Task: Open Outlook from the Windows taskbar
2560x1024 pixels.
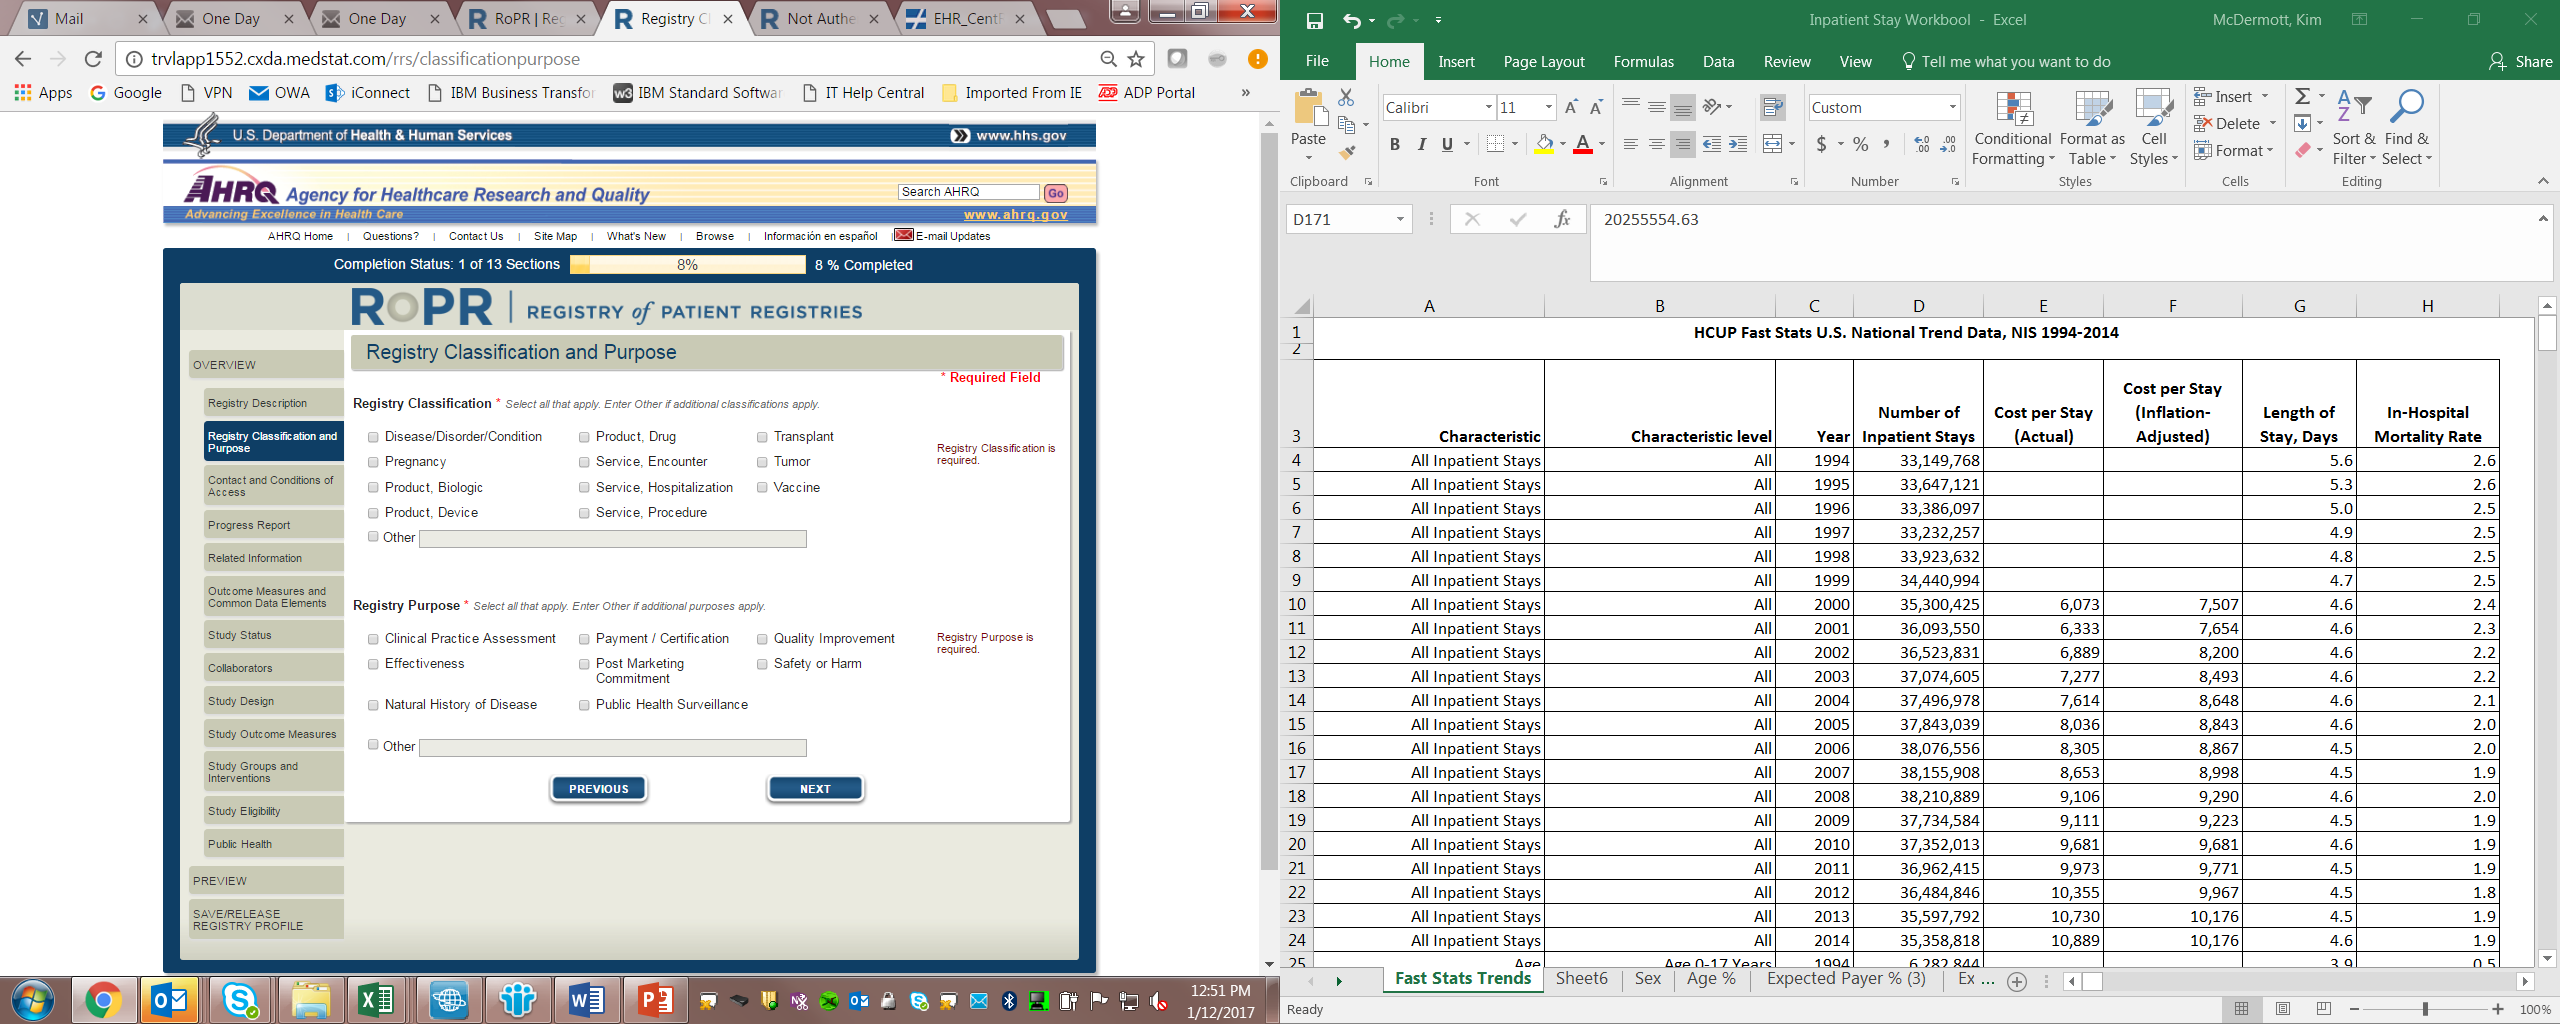Action: (169, 999)
